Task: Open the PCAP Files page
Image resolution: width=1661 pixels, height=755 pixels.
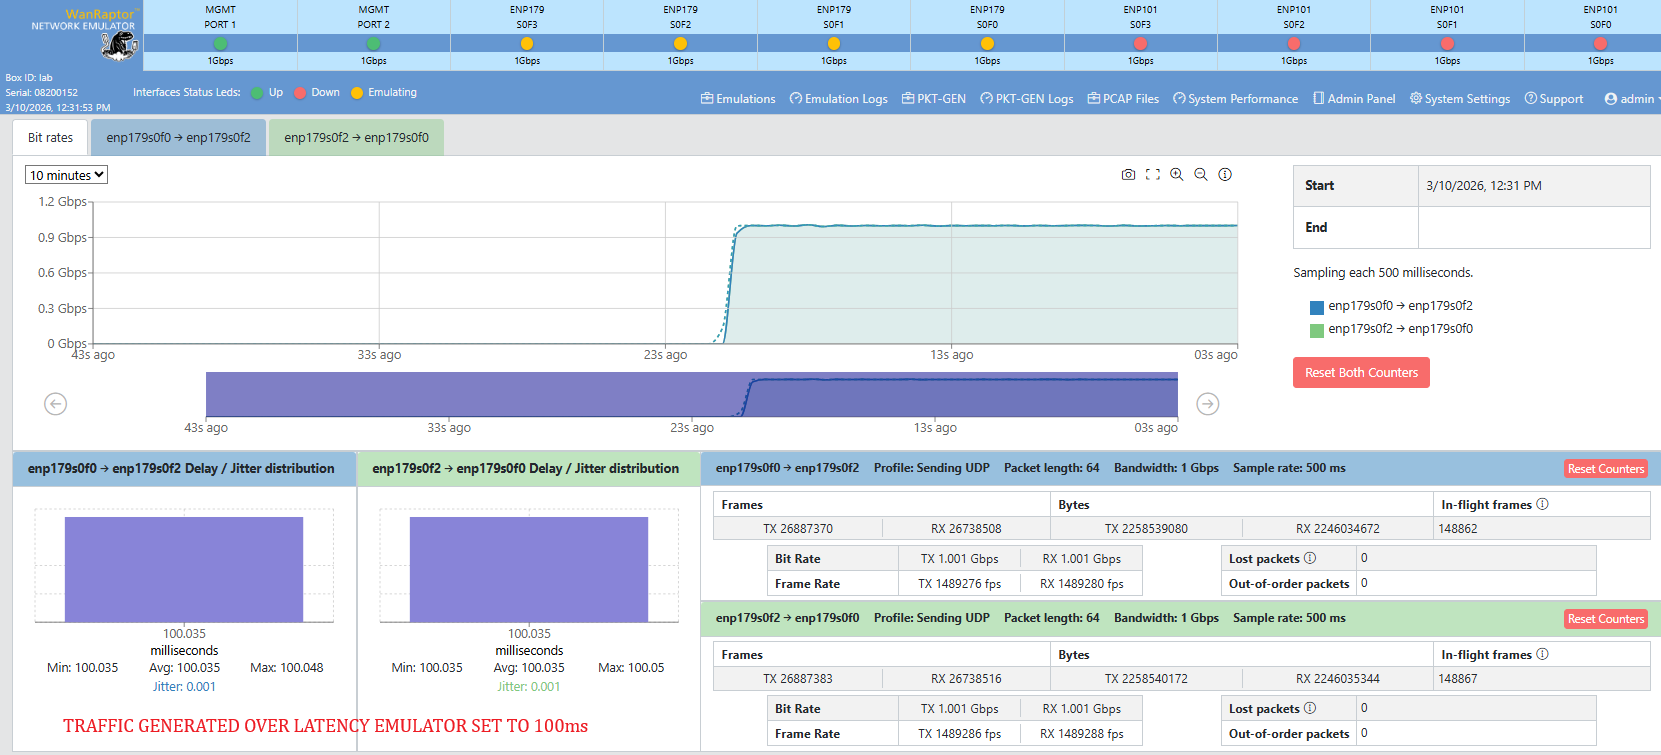Action: pyautogui.click(x=1123, y=99)
